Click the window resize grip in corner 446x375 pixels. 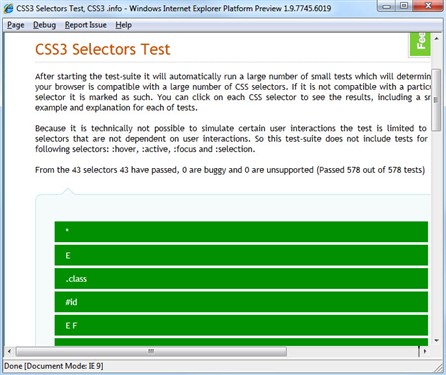click(x=438, y=367)
